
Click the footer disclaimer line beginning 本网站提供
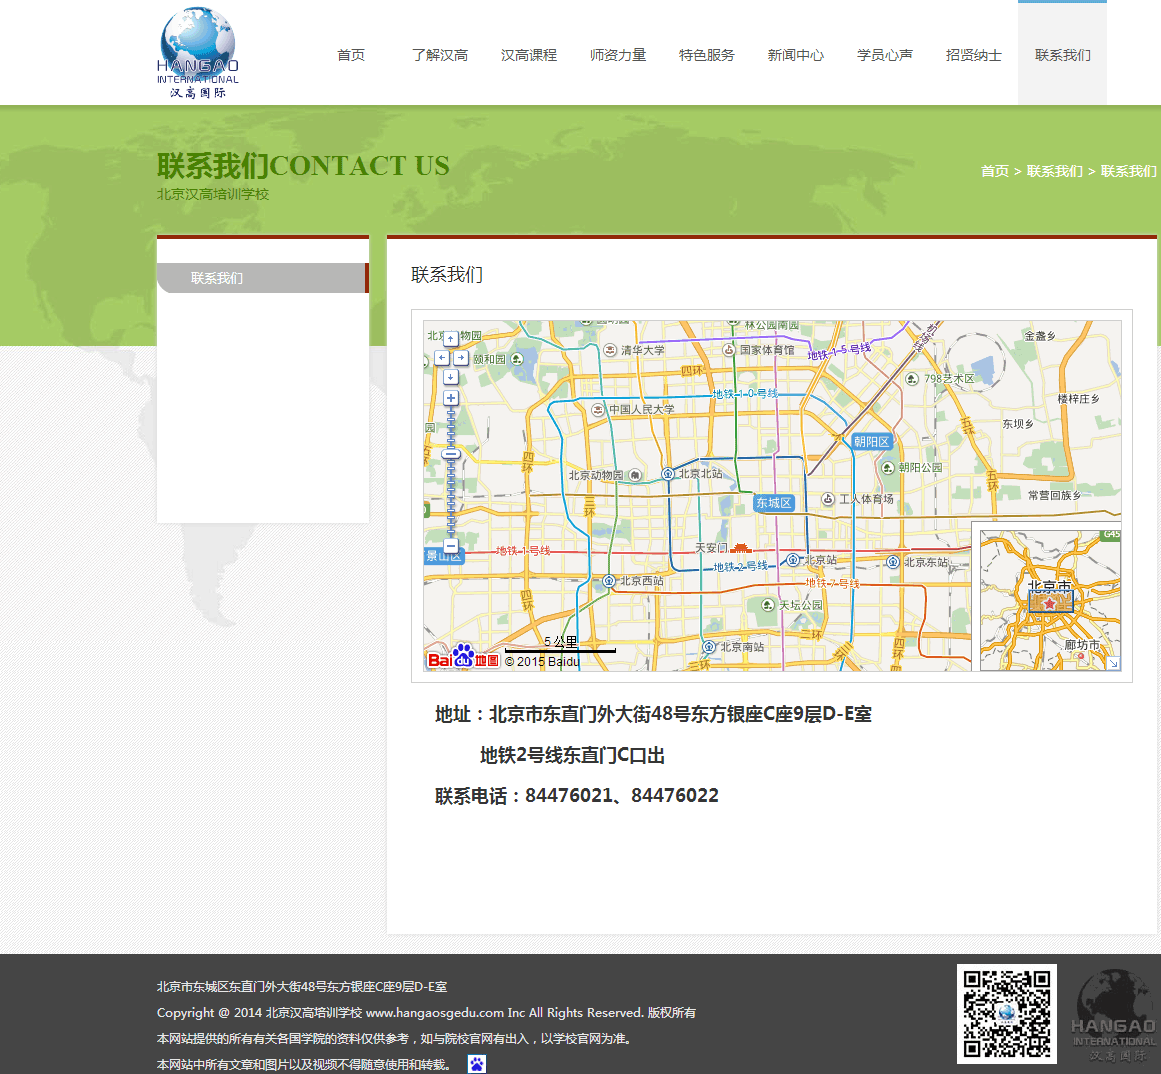396,1038
